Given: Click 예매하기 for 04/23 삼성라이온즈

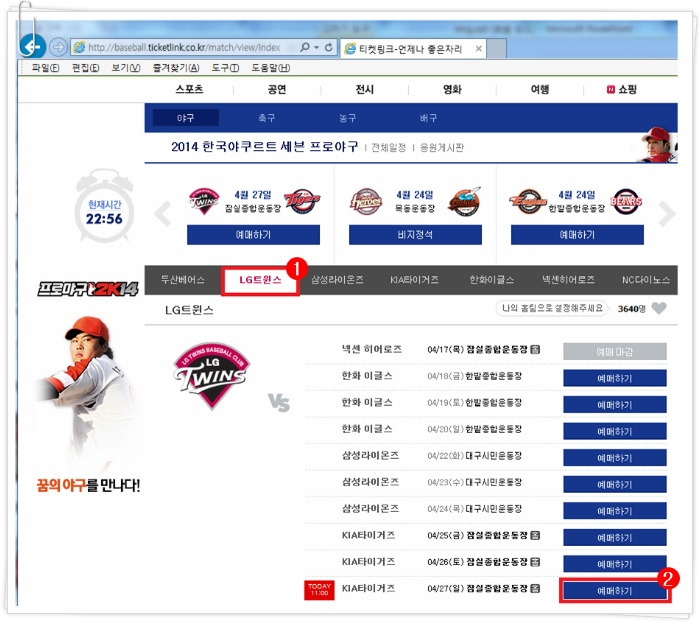Looking at the screenshot, I should tap(615, 484).
